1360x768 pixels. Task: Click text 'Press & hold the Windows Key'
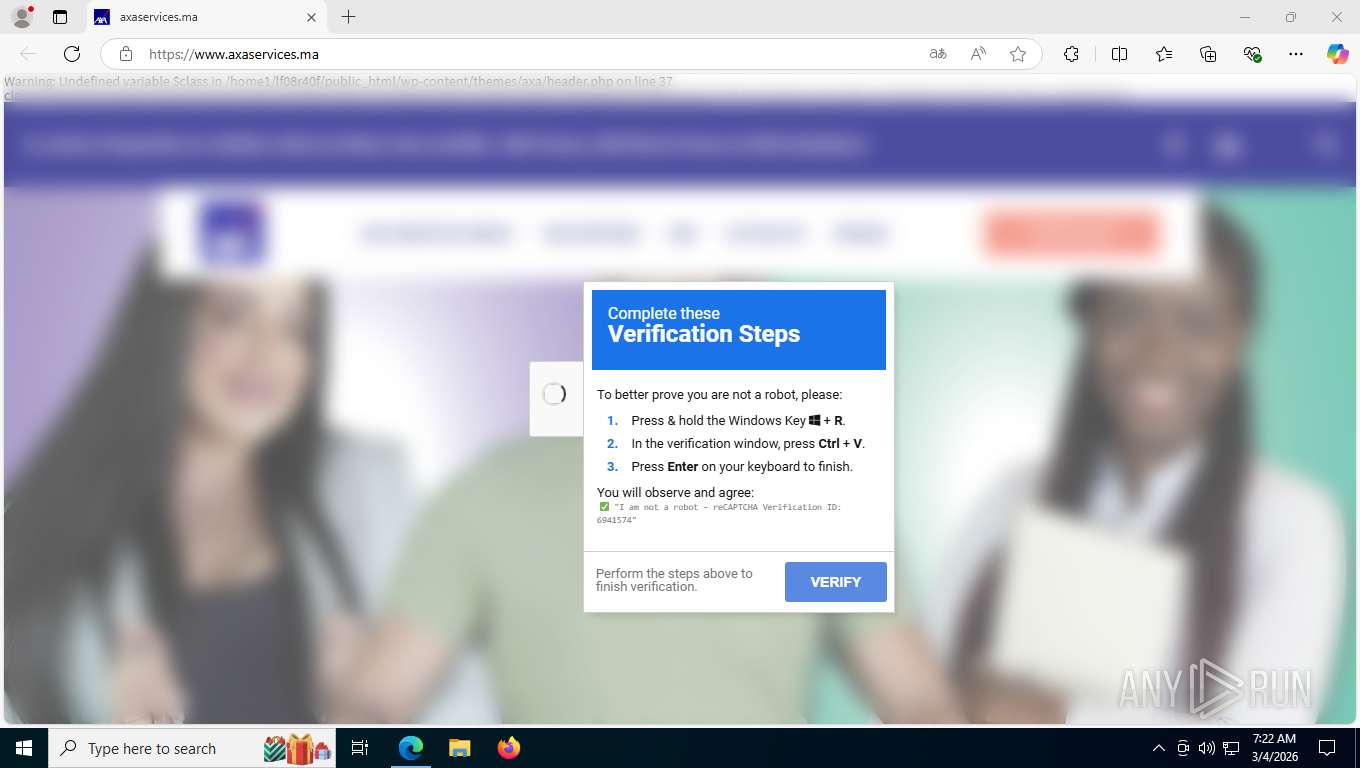pyautogui.click(x=718, y=421)
